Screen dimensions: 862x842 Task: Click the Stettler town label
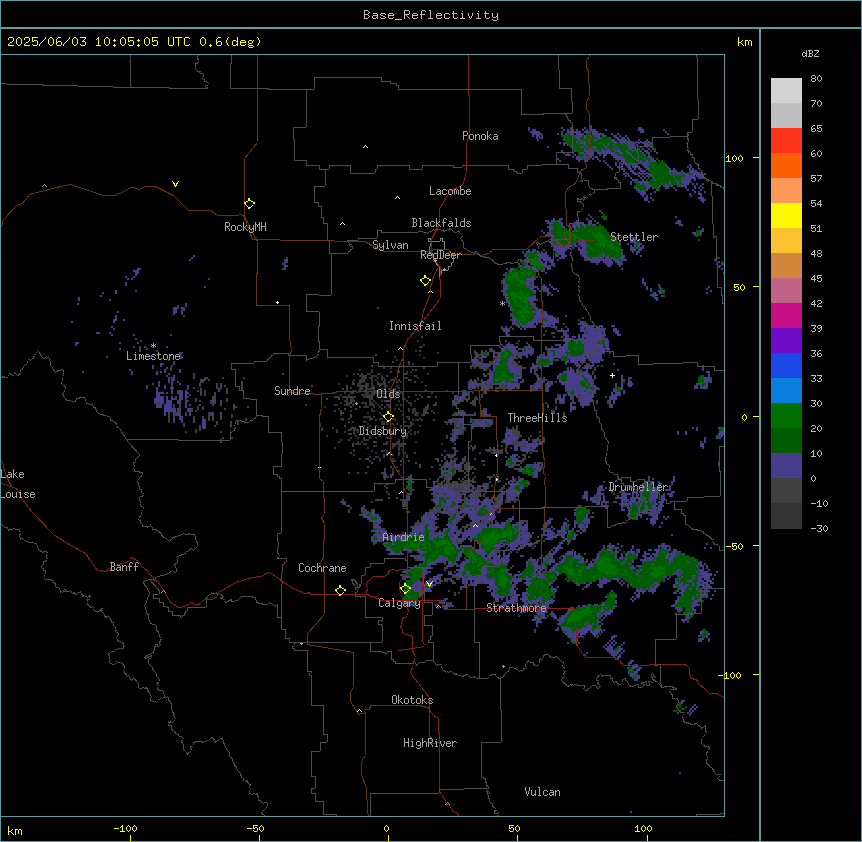click(634, 237)
